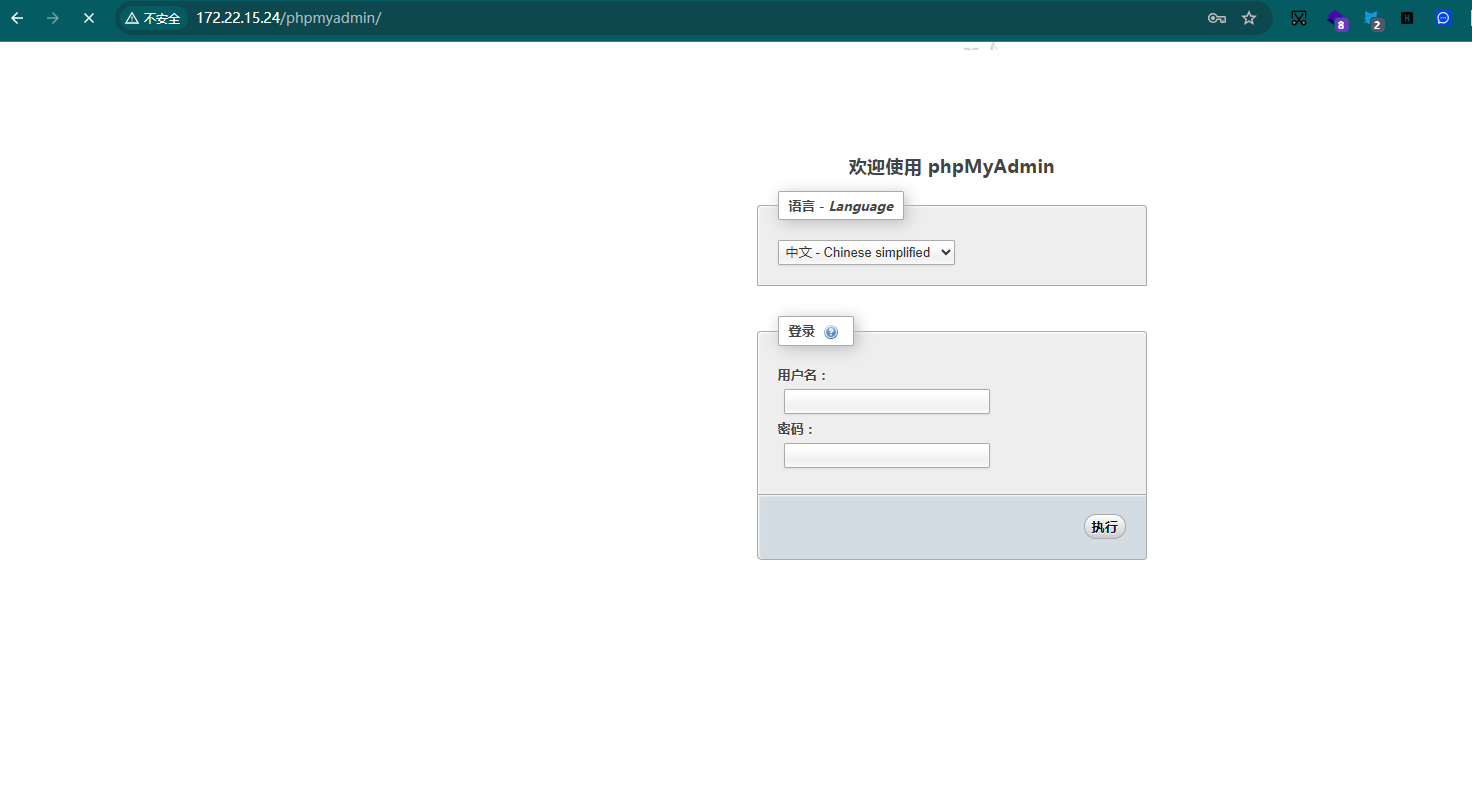
Task: Focus the 密码 password input field
Action: point(886,456)
